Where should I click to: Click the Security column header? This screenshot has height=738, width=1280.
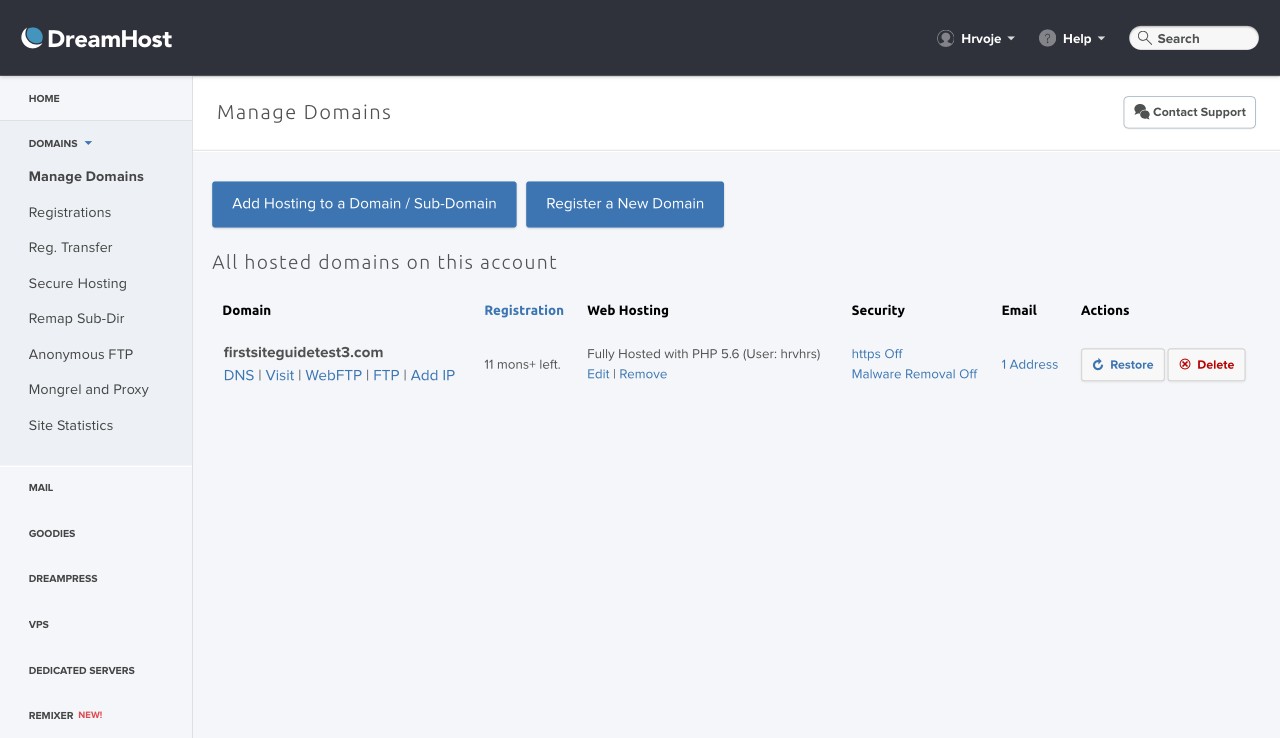[x=878, y=310]
